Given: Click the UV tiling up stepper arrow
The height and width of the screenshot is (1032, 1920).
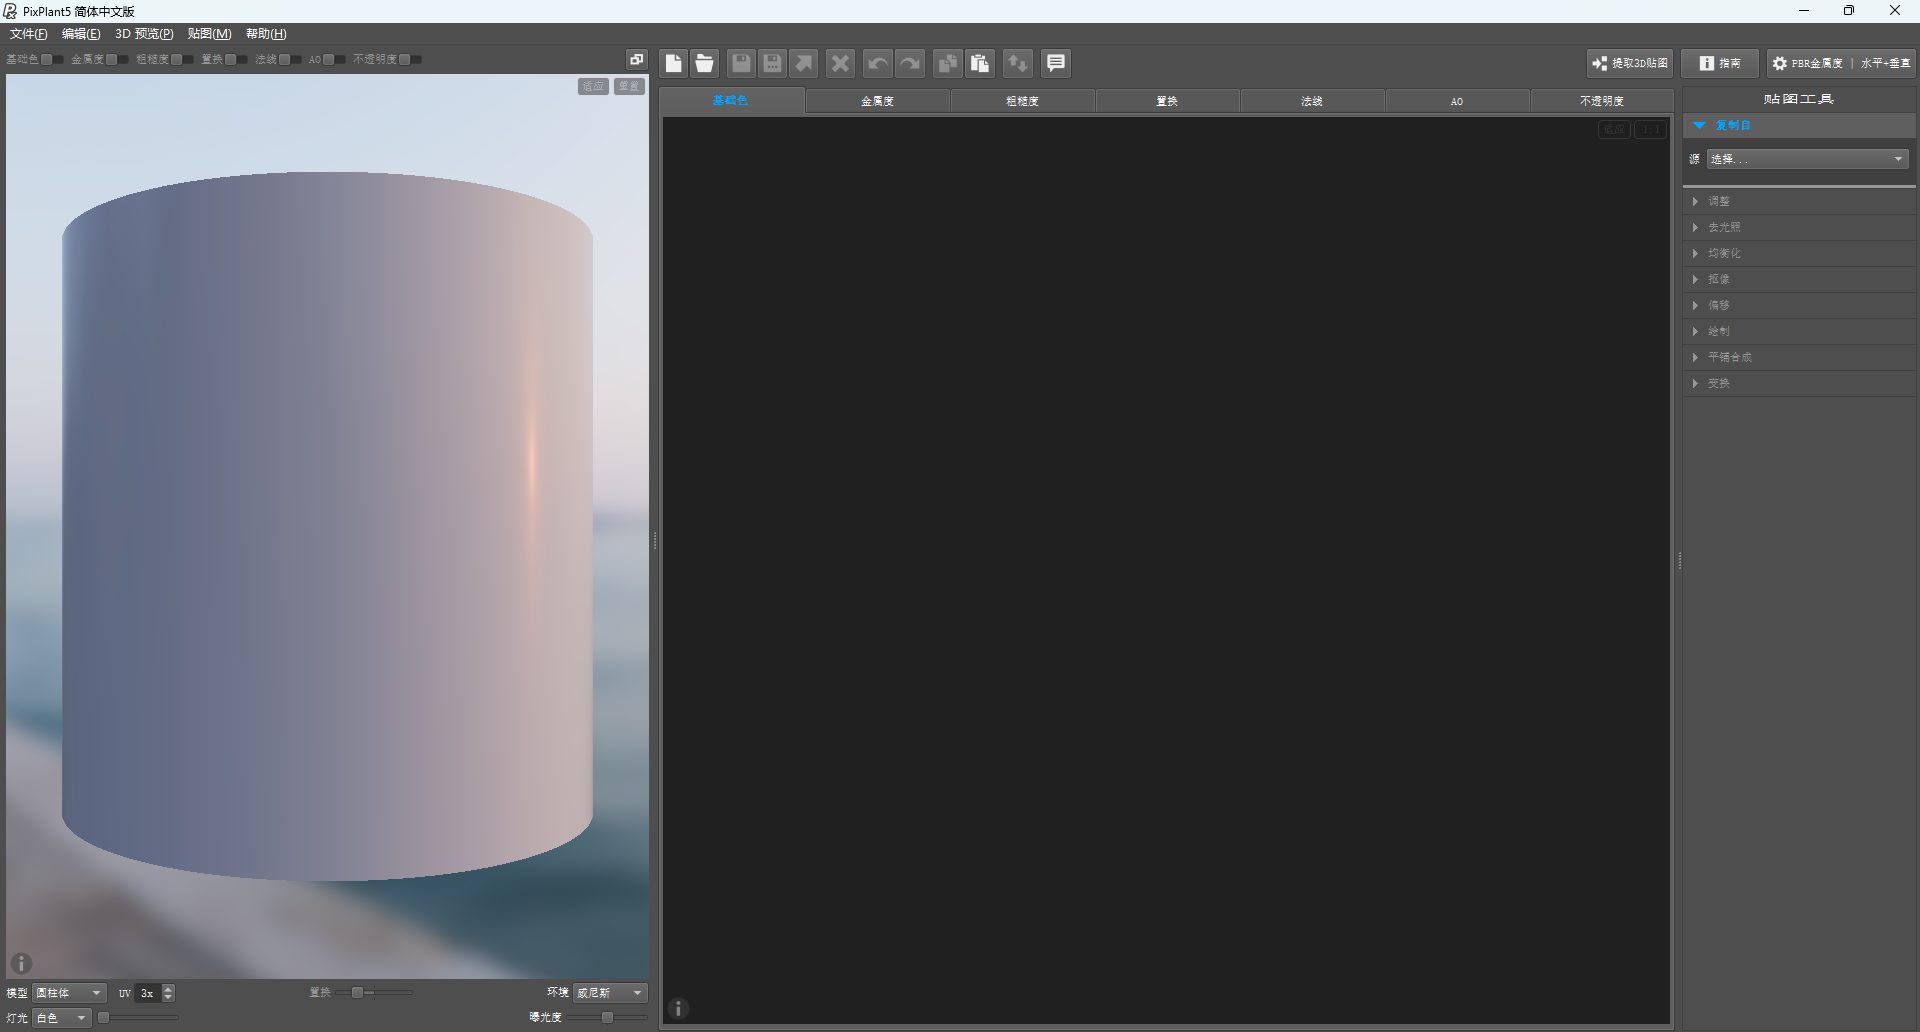Looking at the screenshot, I should (x=168, y=988).
